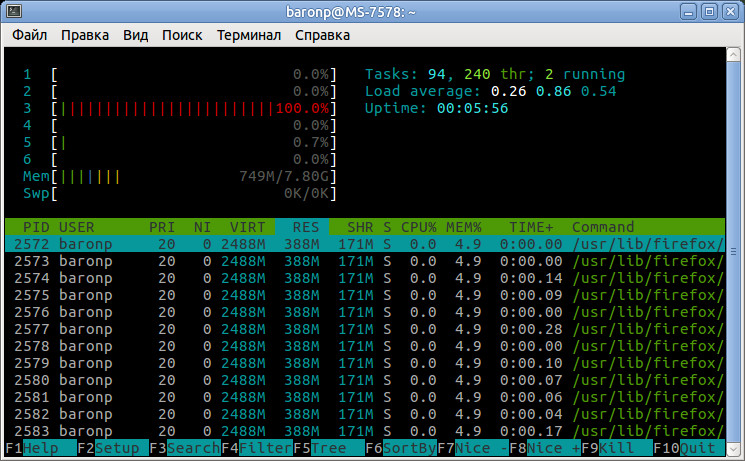The height and width of the screenshot is (461, 745).
Task: Click the CPU 3 usage bar at 100%
Action: click(194, 108)
